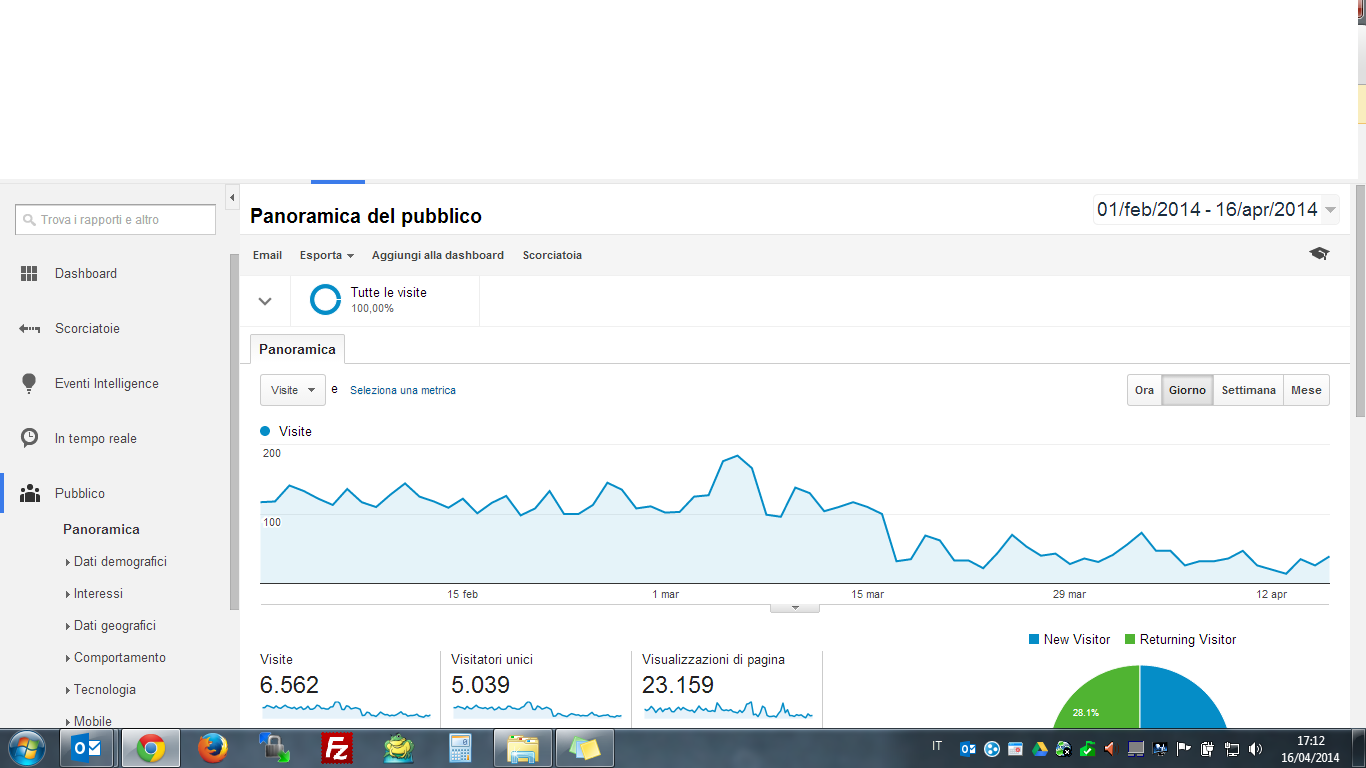
Task: Open Windows Explorer from the taskbar
Action: 523,748
